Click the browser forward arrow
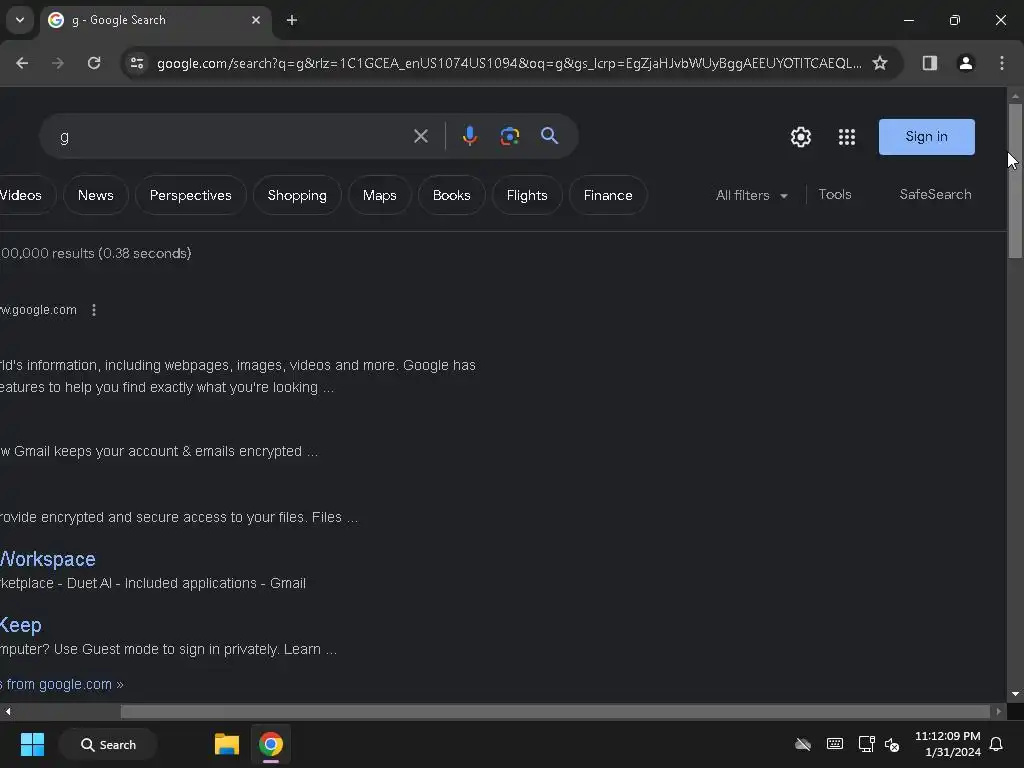The height and width of the screenshot is (768, 1024). pos(58,63)
